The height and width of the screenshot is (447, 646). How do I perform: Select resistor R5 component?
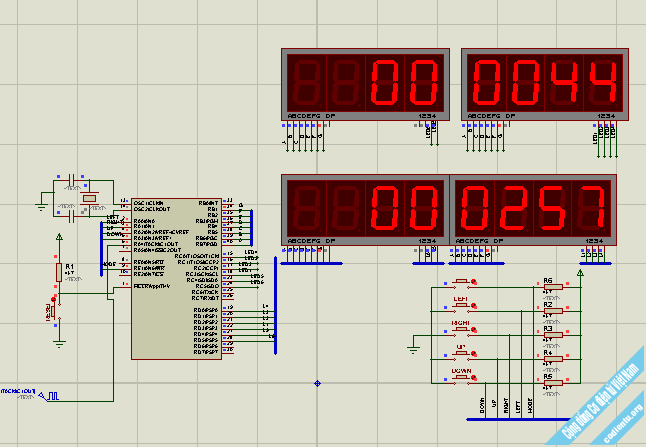click(x=553, y=383)
